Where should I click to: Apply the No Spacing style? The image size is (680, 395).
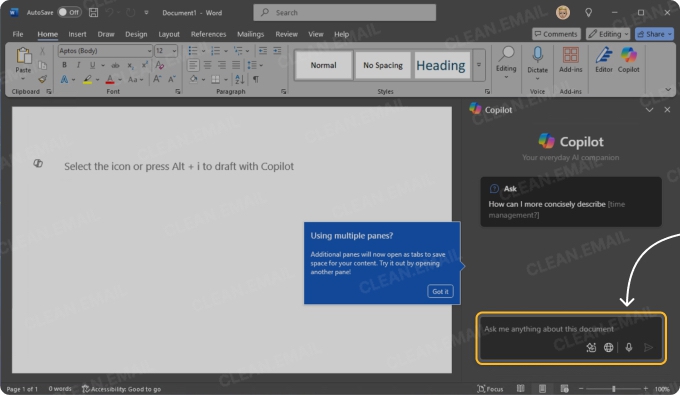382,65
